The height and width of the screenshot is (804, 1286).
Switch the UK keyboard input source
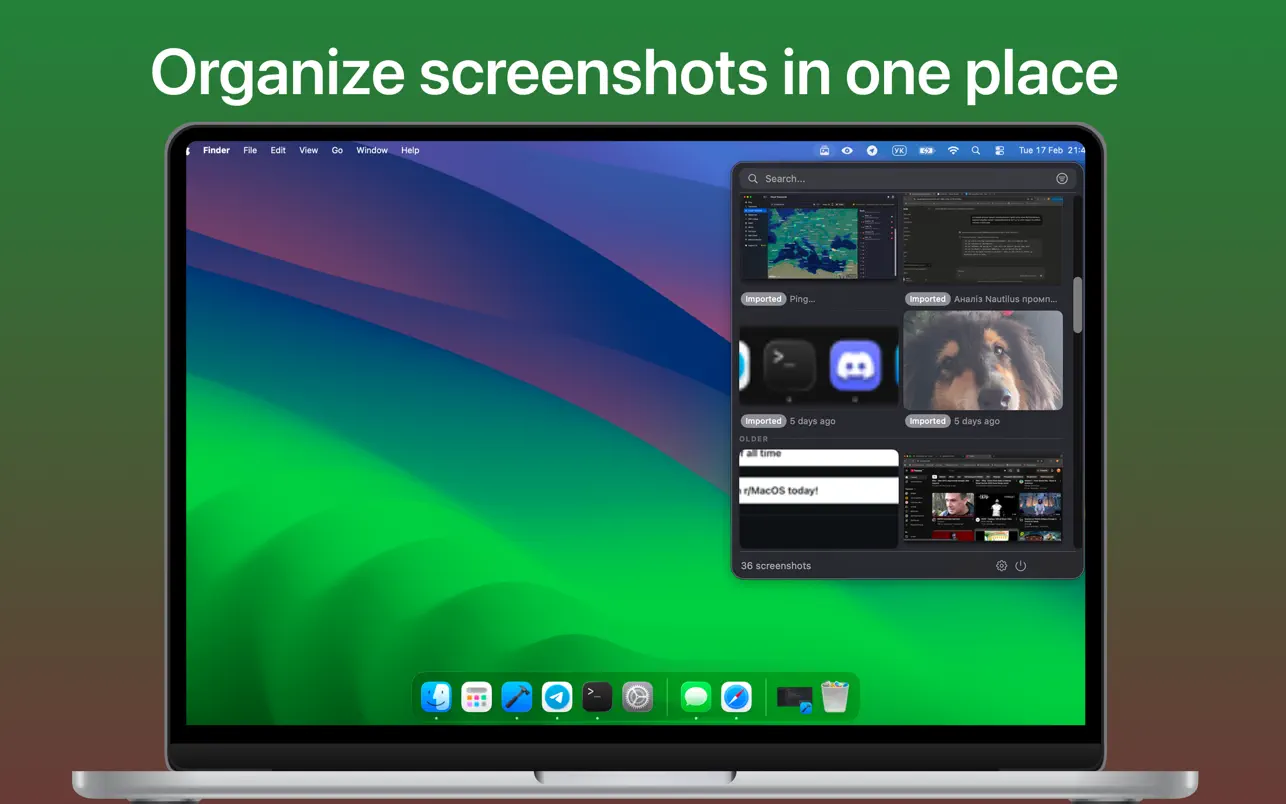899,151
